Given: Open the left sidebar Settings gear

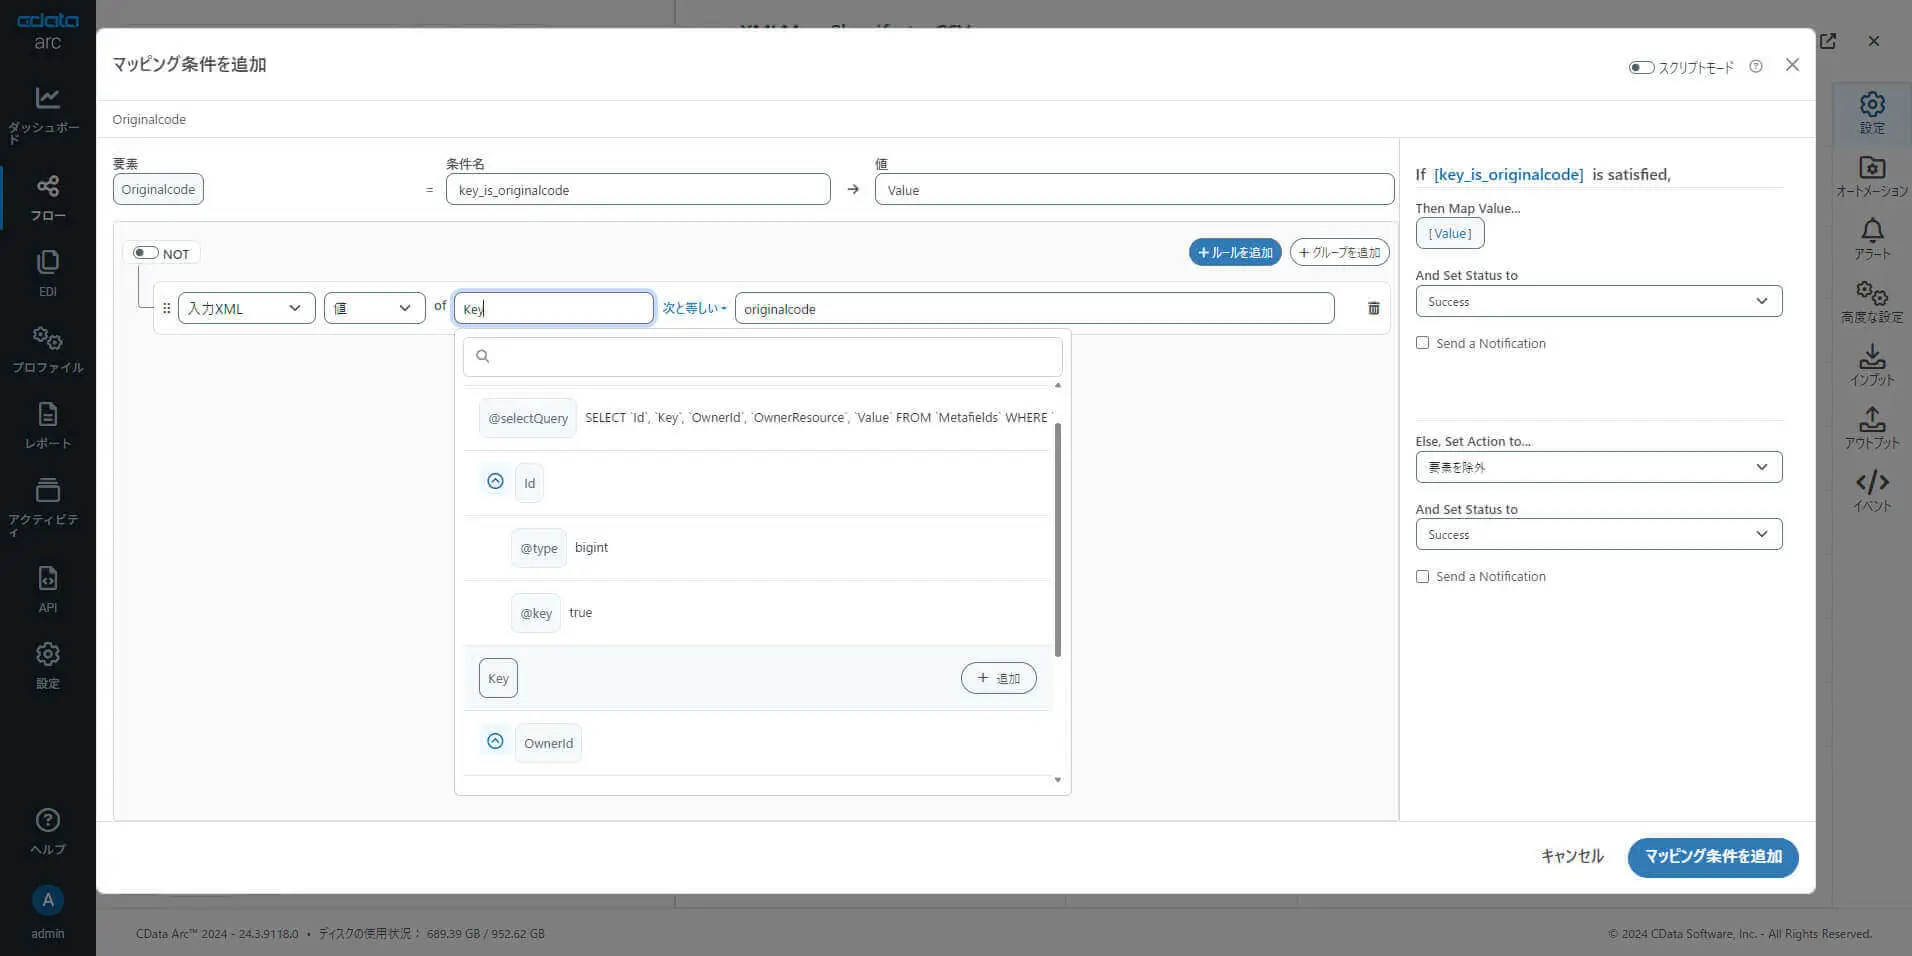Looking at the screenshot, I should click(47, 654).
